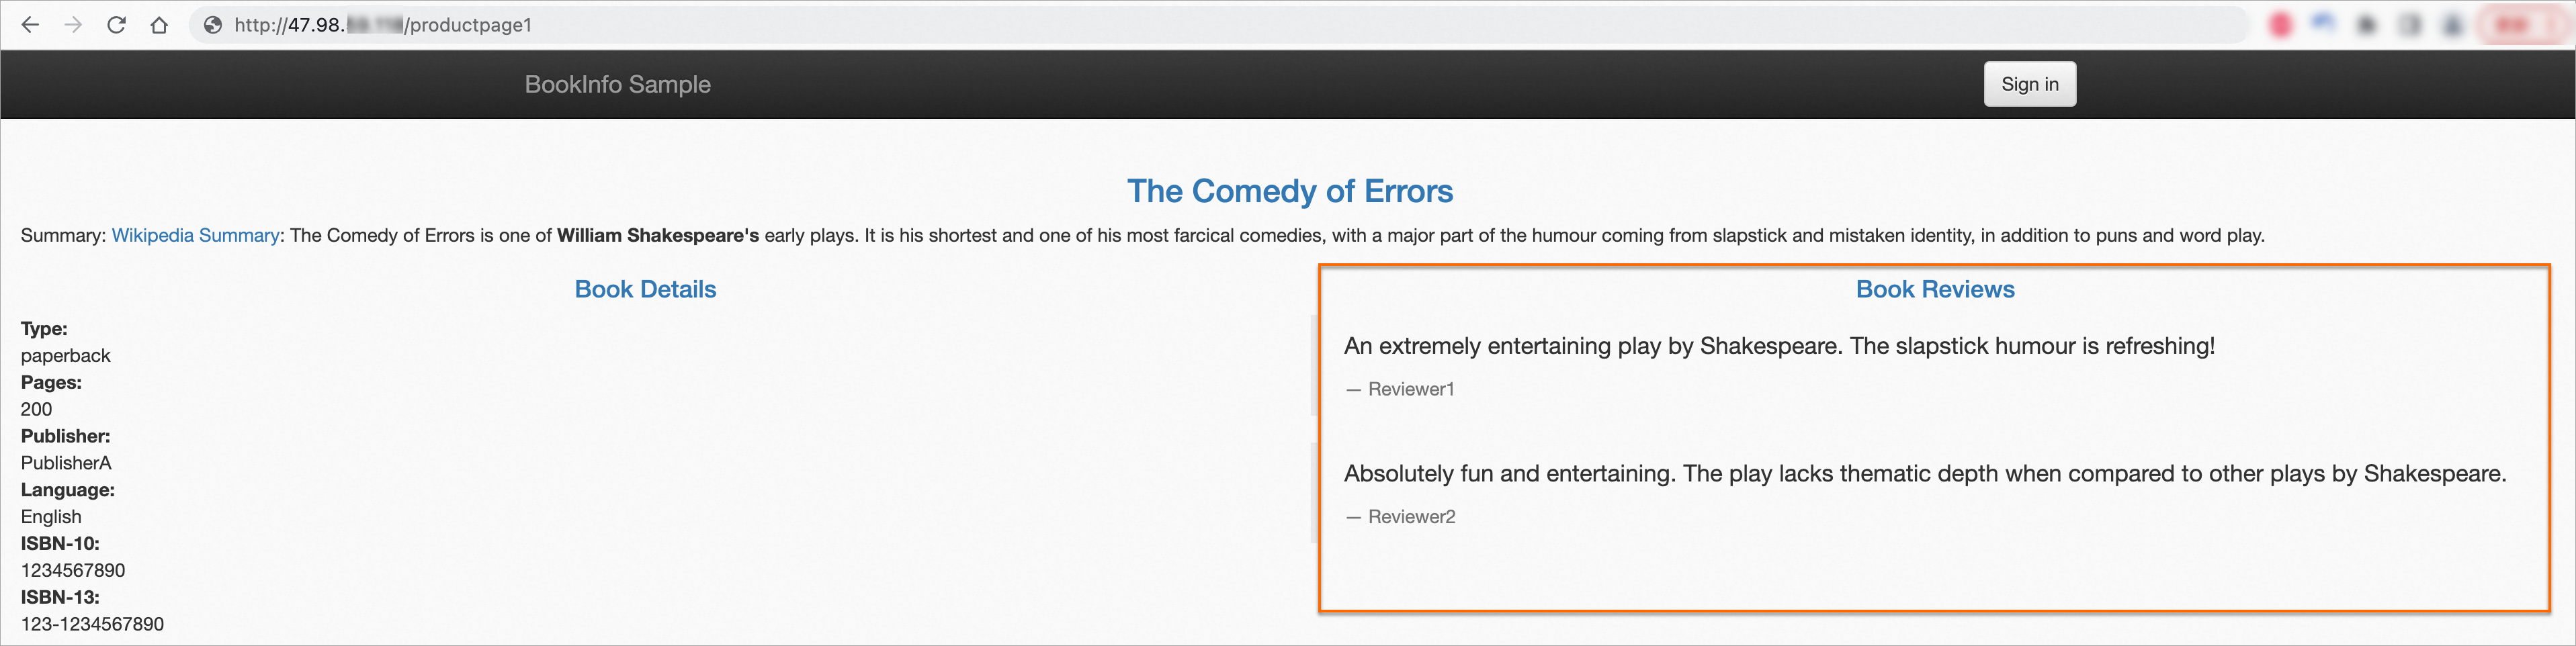The image size is (2576, 646).
Task: Click the red circular extension icon
Action: (2281, 25)
